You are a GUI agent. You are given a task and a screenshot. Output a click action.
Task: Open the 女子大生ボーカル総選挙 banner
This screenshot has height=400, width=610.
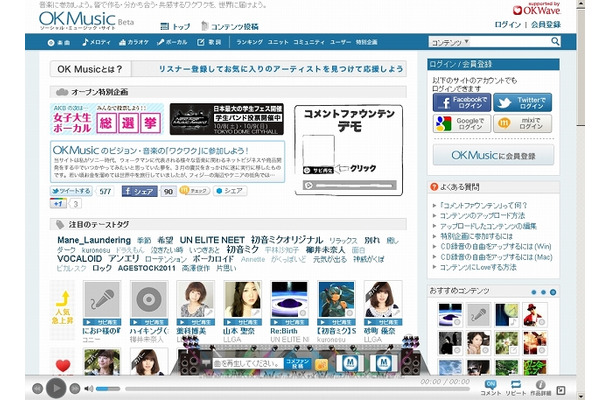[x=107, y=119]
